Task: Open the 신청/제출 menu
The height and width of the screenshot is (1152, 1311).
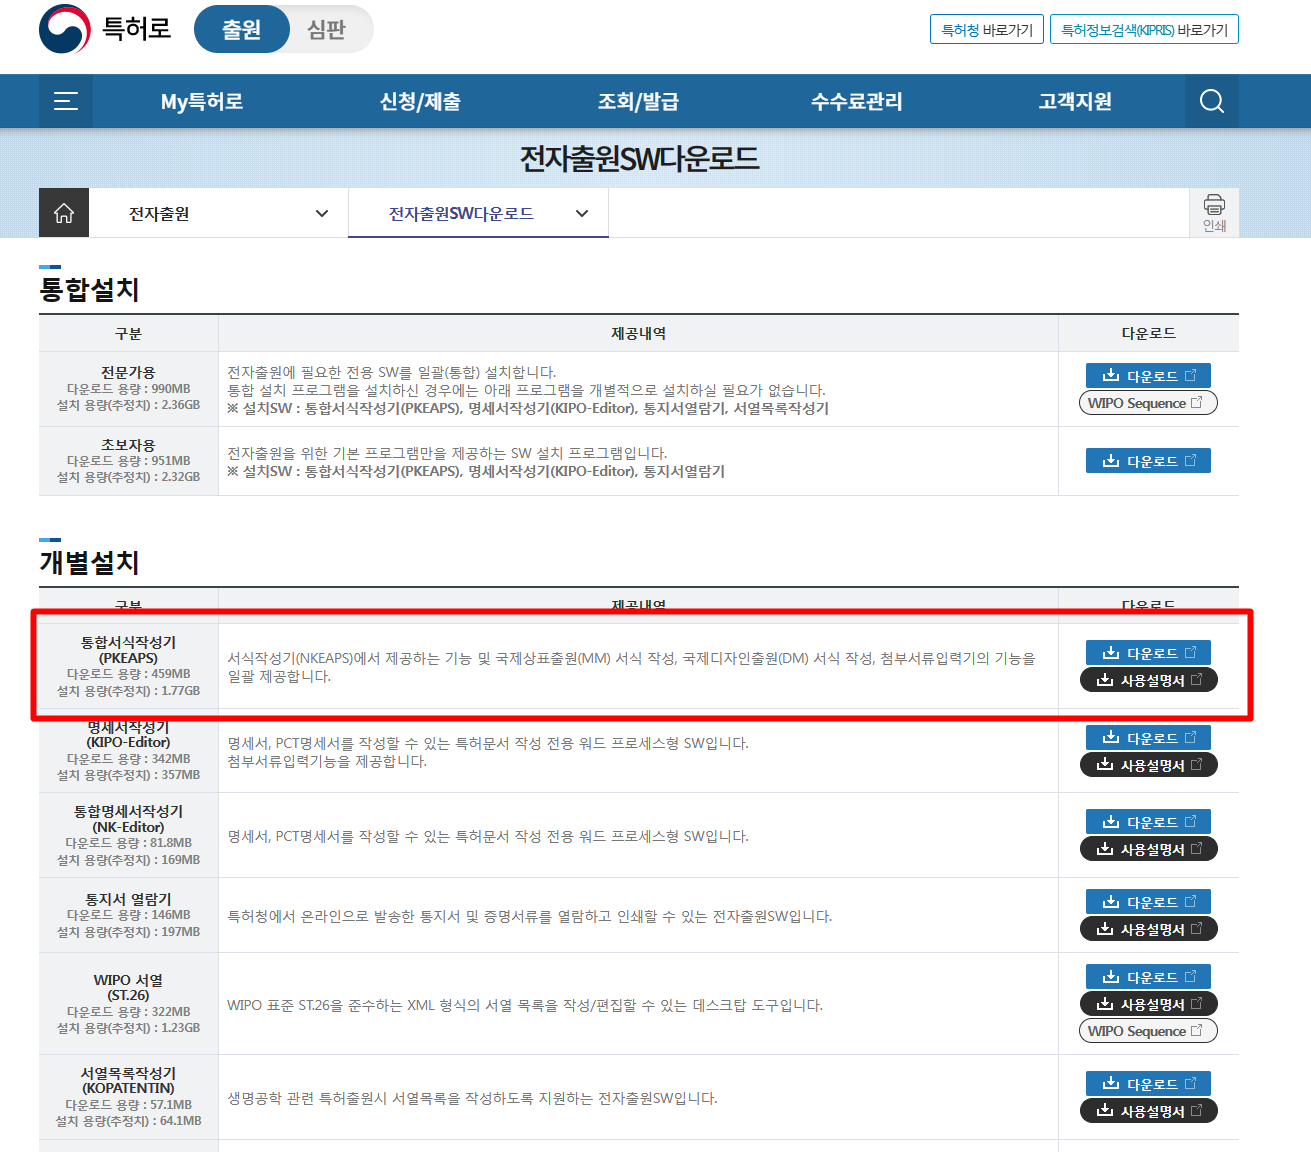Action: (x=420, y=101)
